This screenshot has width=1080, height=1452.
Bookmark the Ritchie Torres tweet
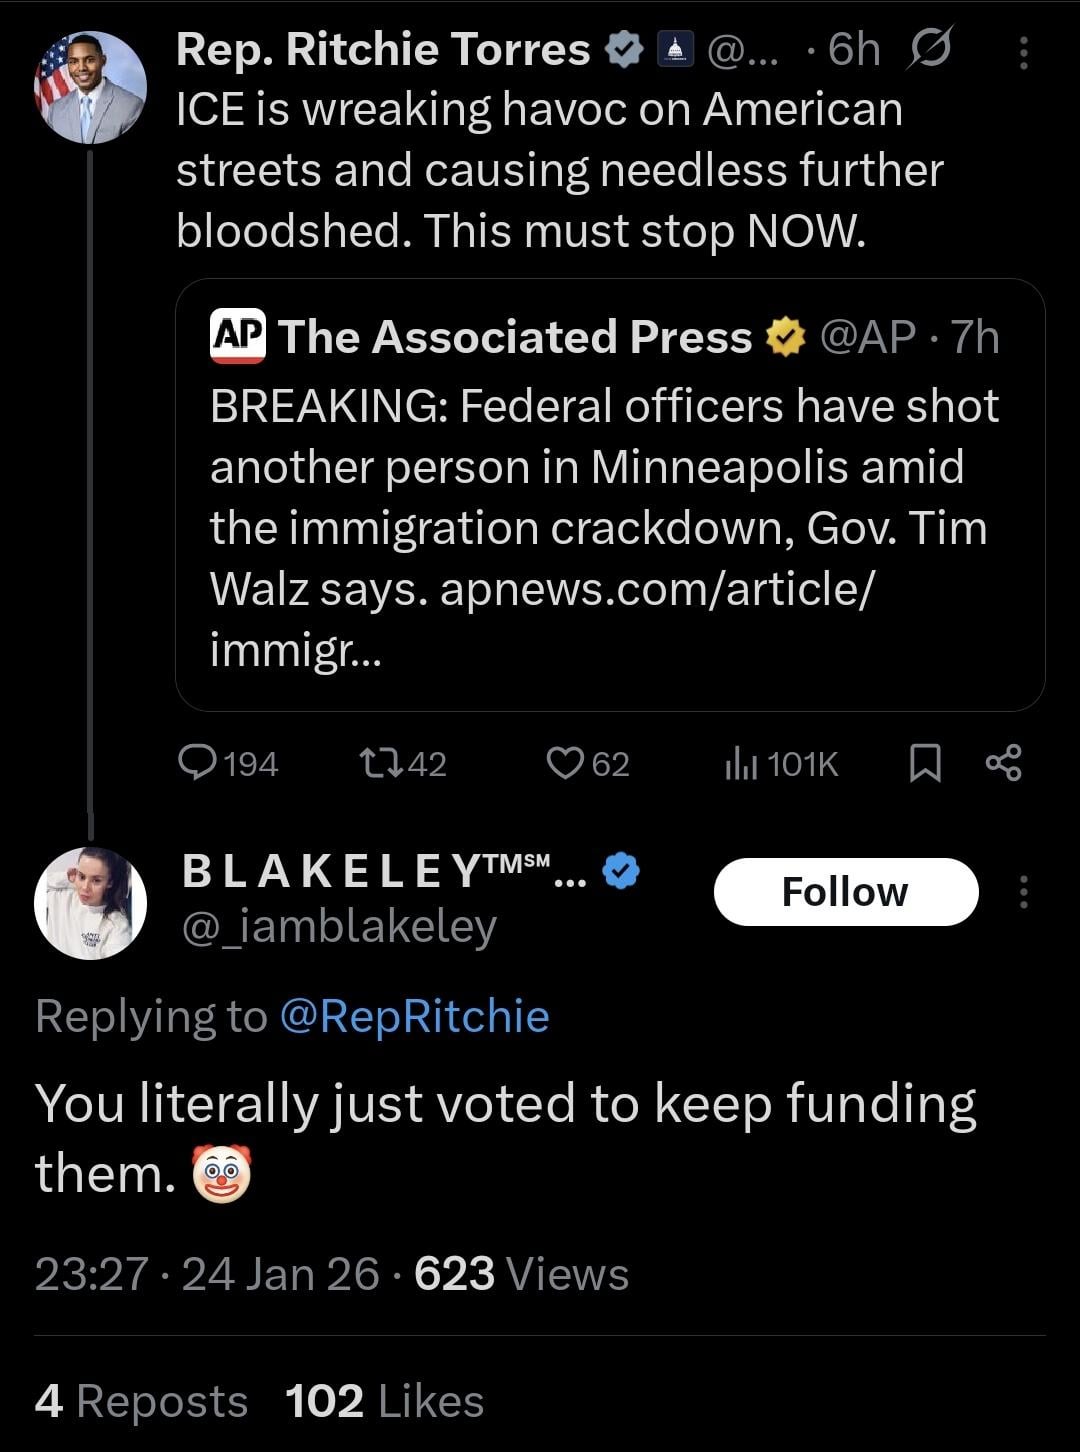[x=925, y=764]
